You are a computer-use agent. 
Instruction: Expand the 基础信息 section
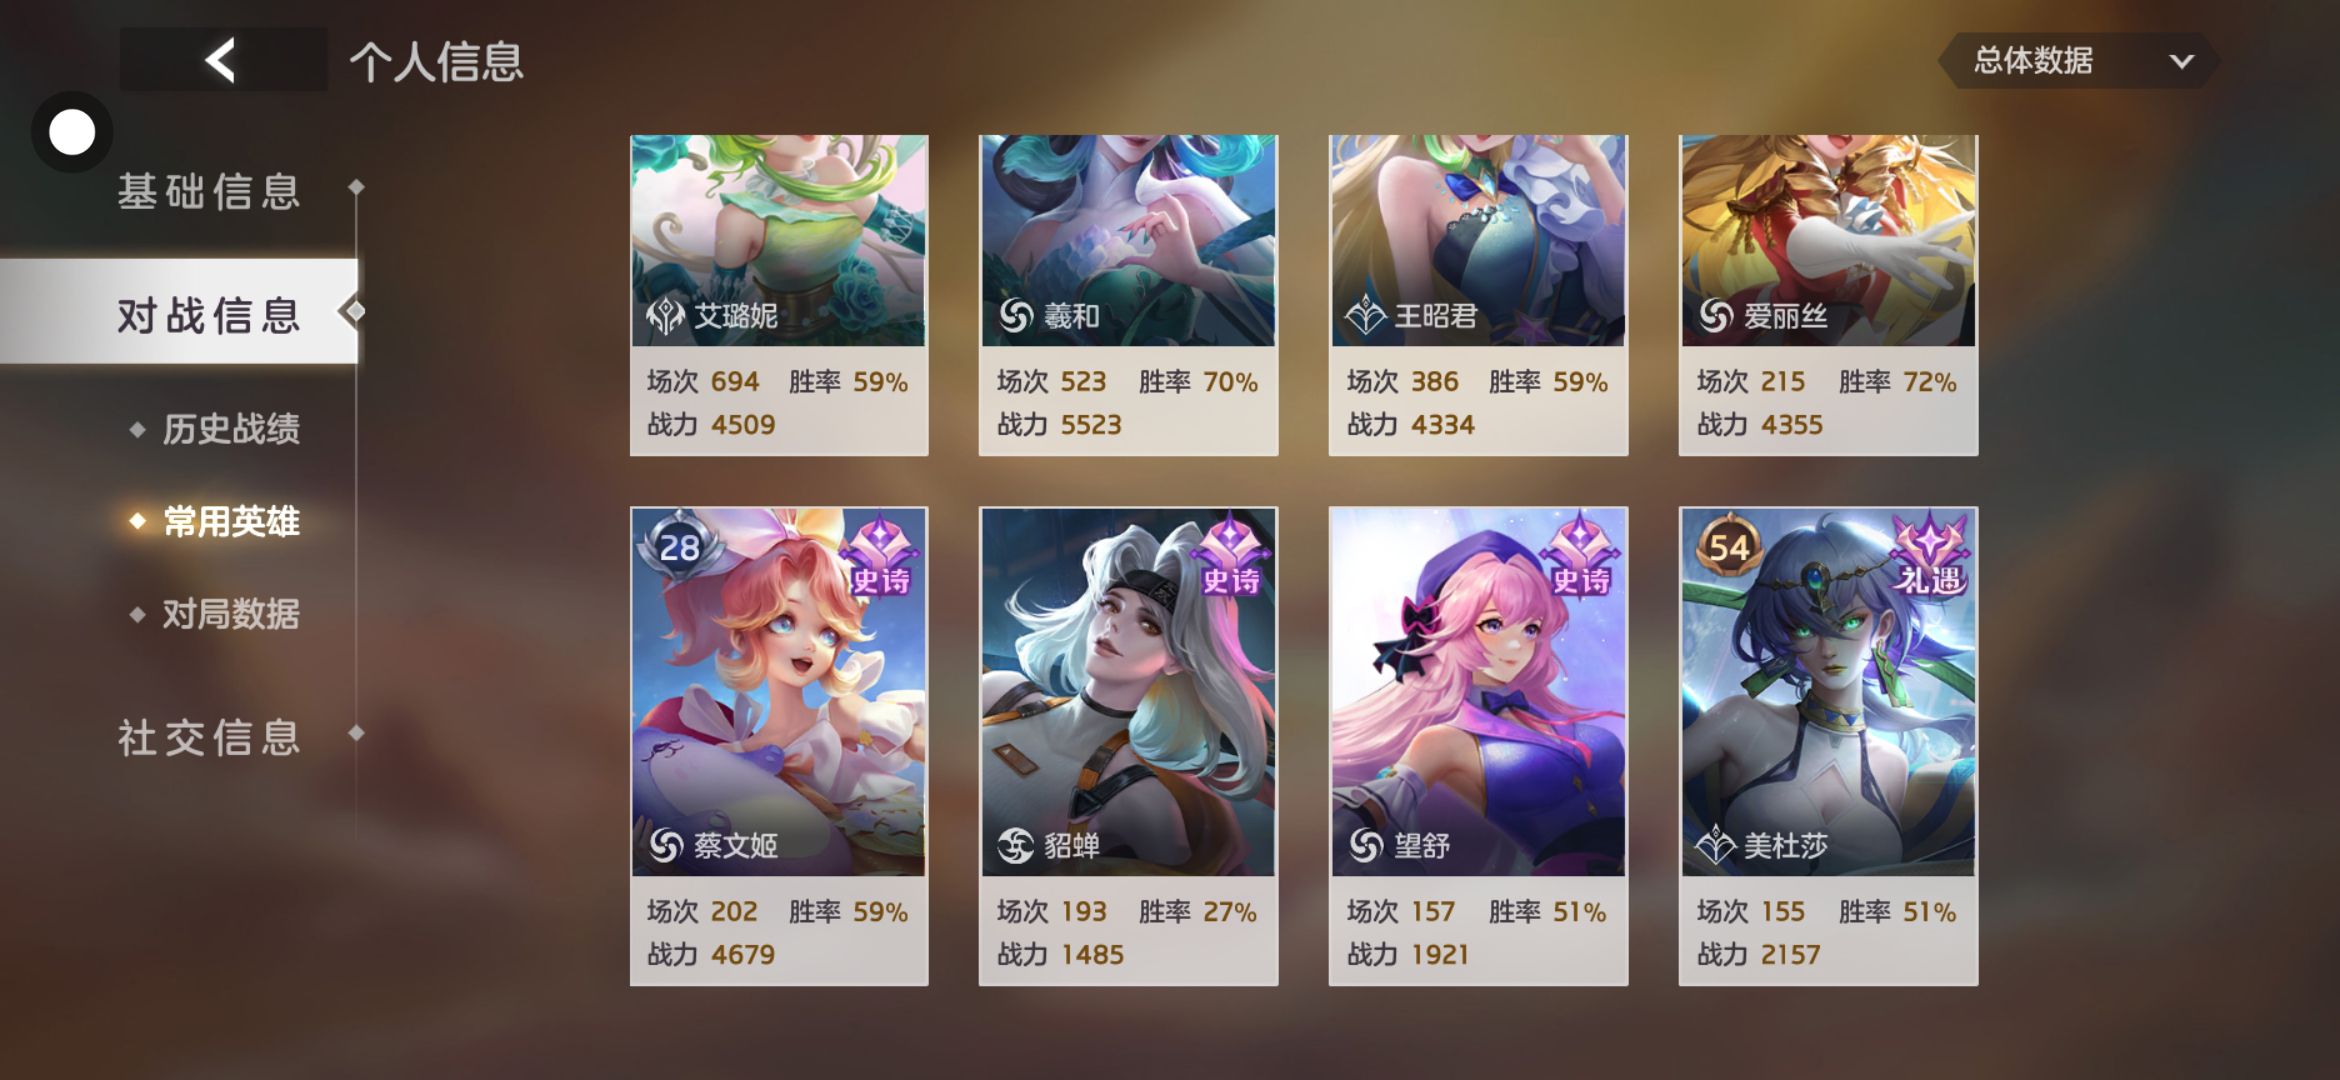pos(210,190)
